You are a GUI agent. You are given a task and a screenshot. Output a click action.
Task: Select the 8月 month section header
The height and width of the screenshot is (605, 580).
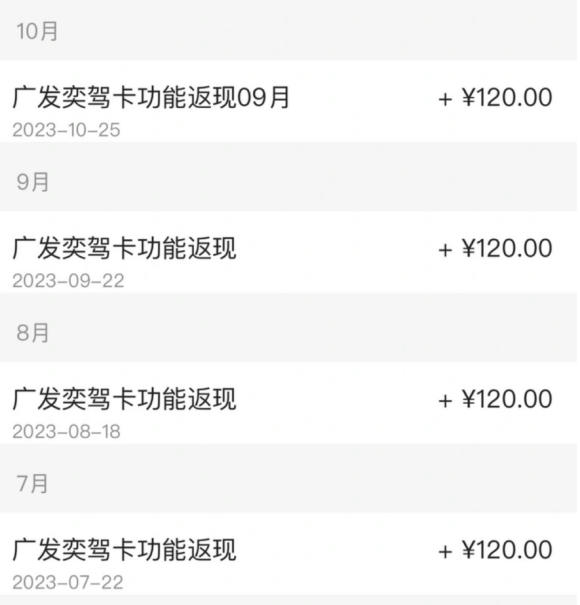(33, 333)
